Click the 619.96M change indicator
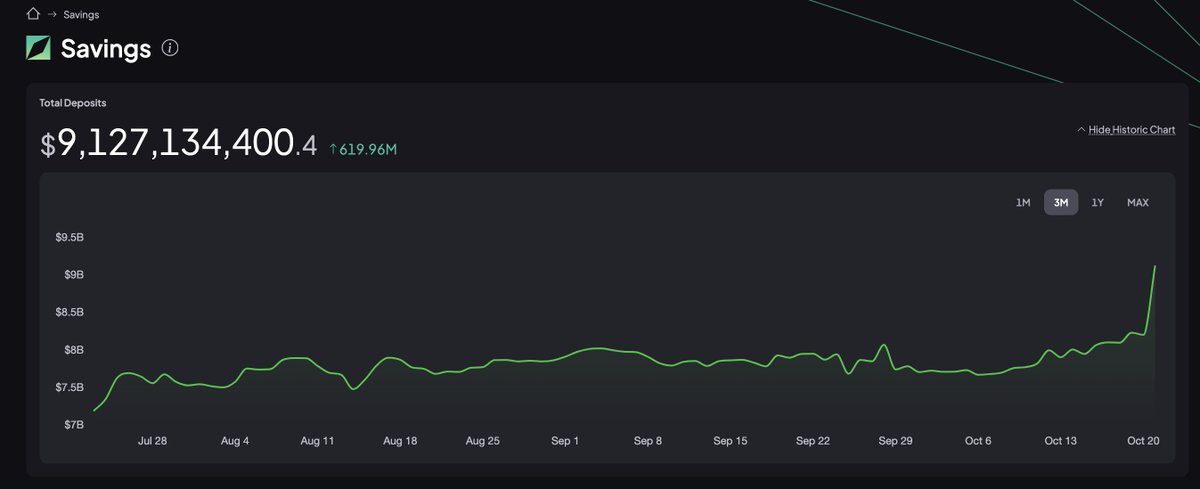The width and height of the screenshot is (1200, 489). click(363, 150)
